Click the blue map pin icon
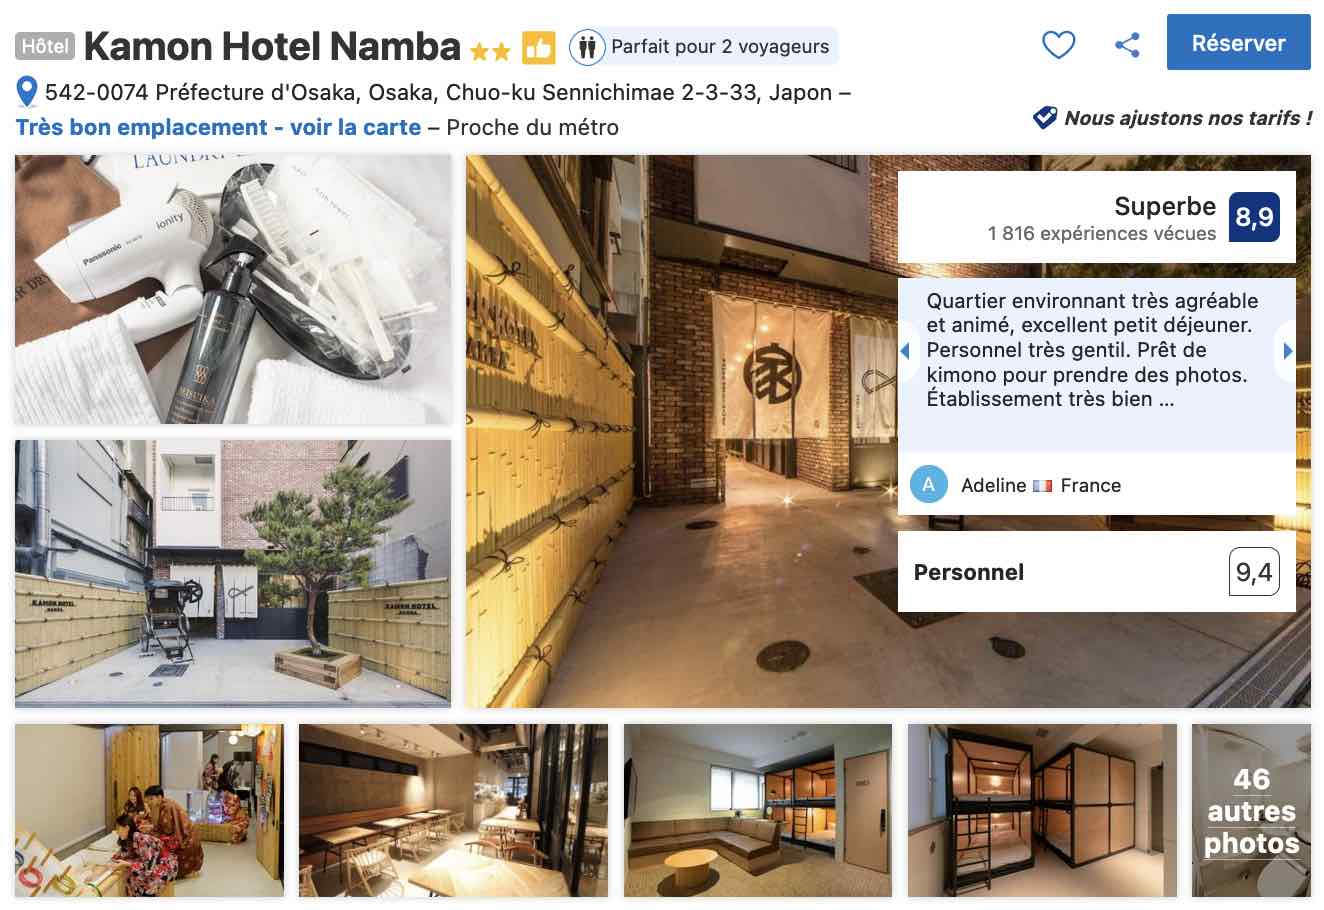Screen dimensions: 1324x910 tap(28, 93)
